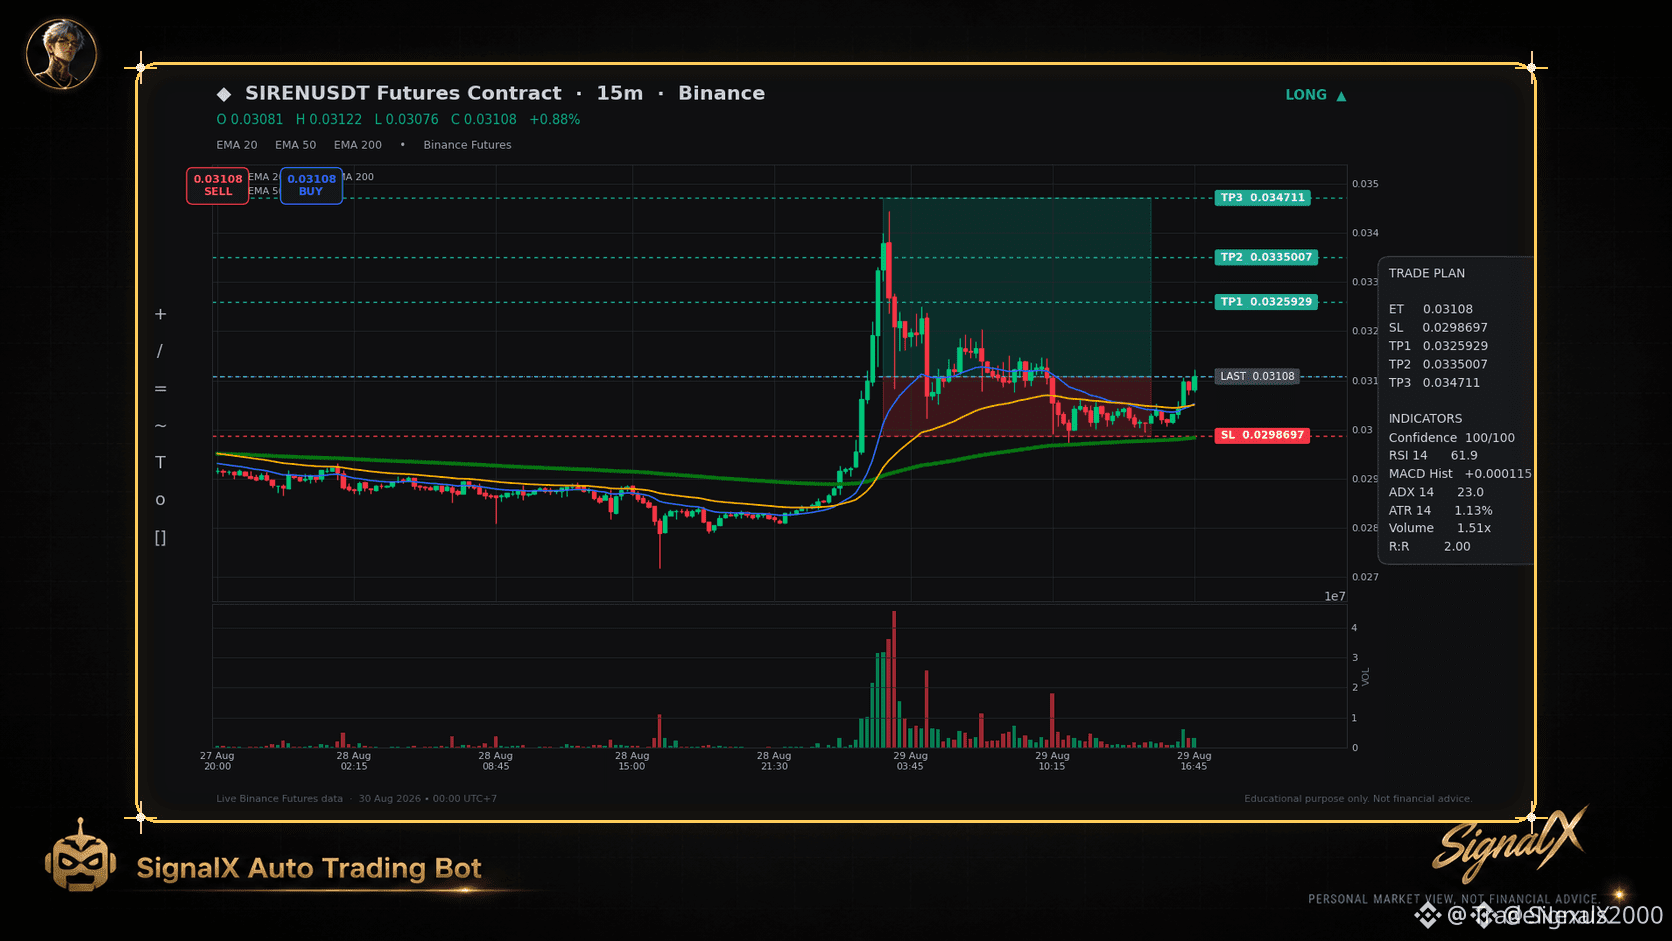Select the equals parallel lines tool
This screenshot has width=1672, height=941.
tap(160, 388)
